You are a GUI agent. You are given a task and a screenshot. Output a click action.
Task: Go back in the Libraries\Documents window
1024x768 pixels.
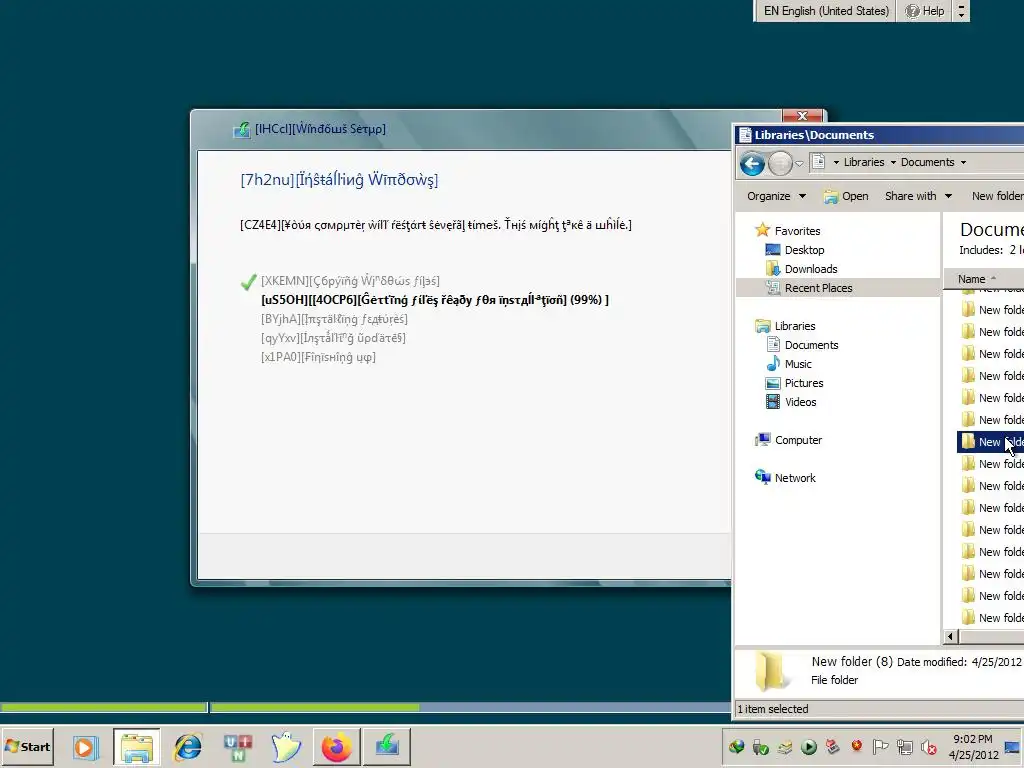752,163
